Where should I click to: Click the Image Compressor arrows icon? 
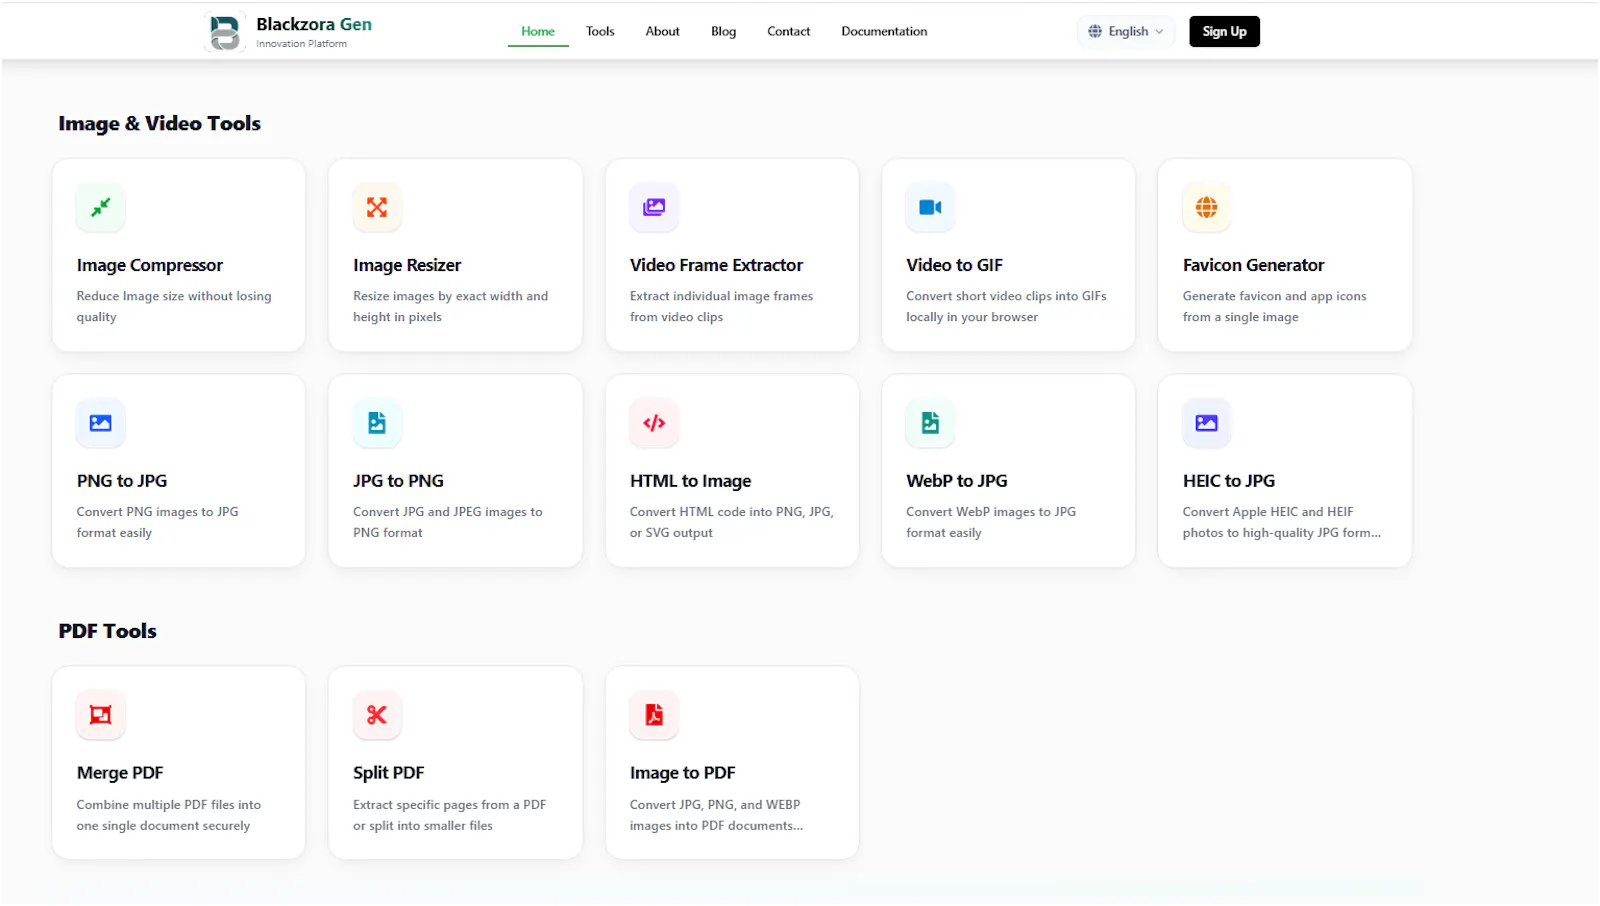point(101,207)
